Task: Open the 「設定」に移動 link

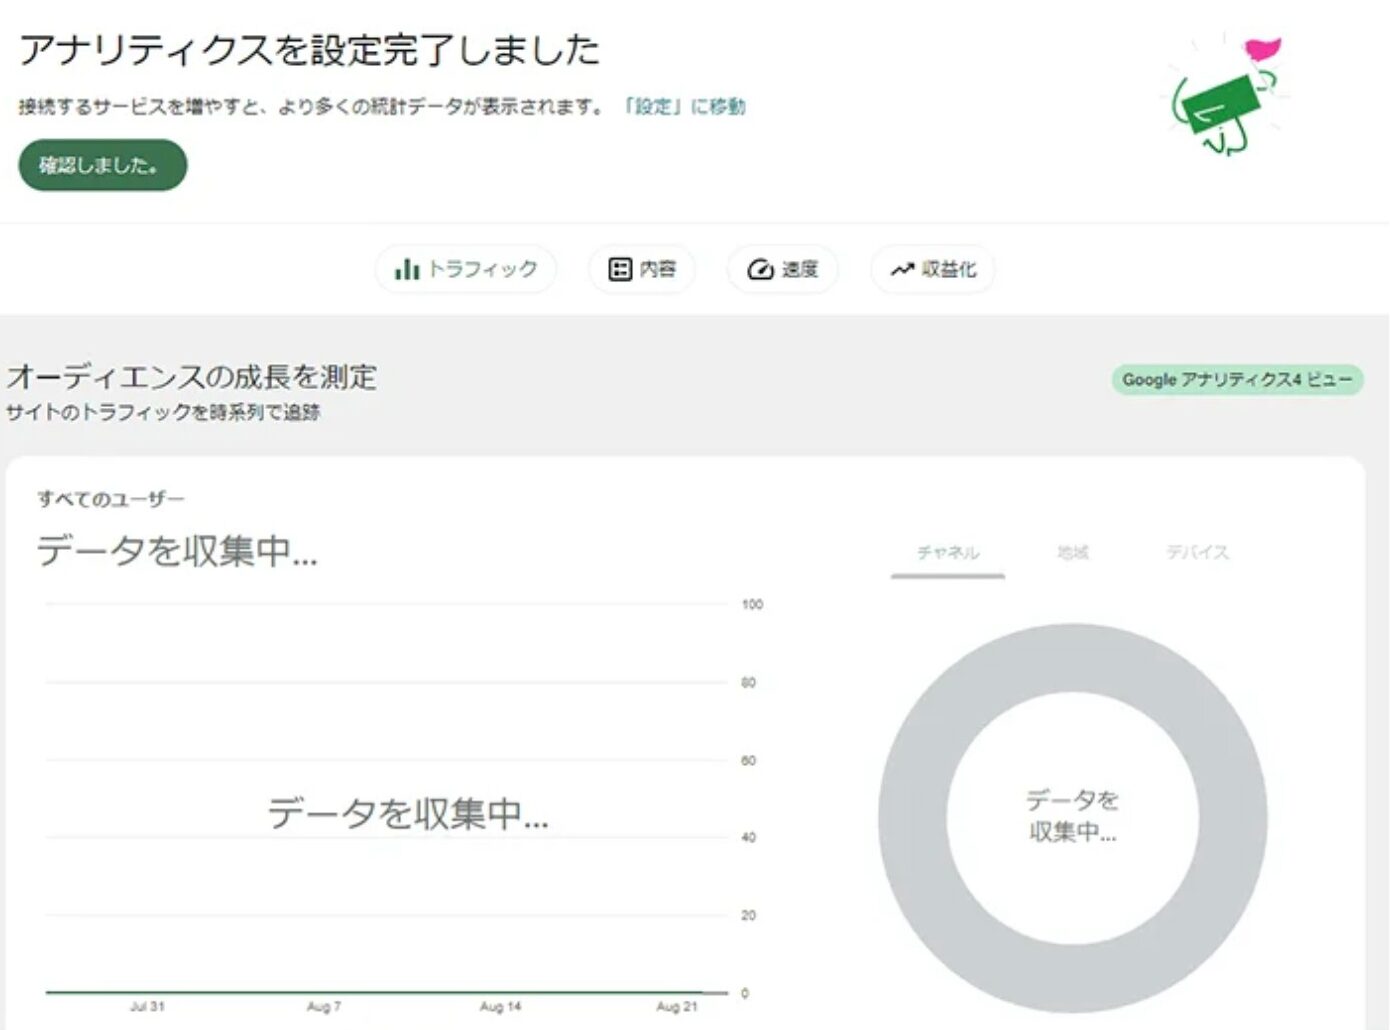Action: click(683, 106)
